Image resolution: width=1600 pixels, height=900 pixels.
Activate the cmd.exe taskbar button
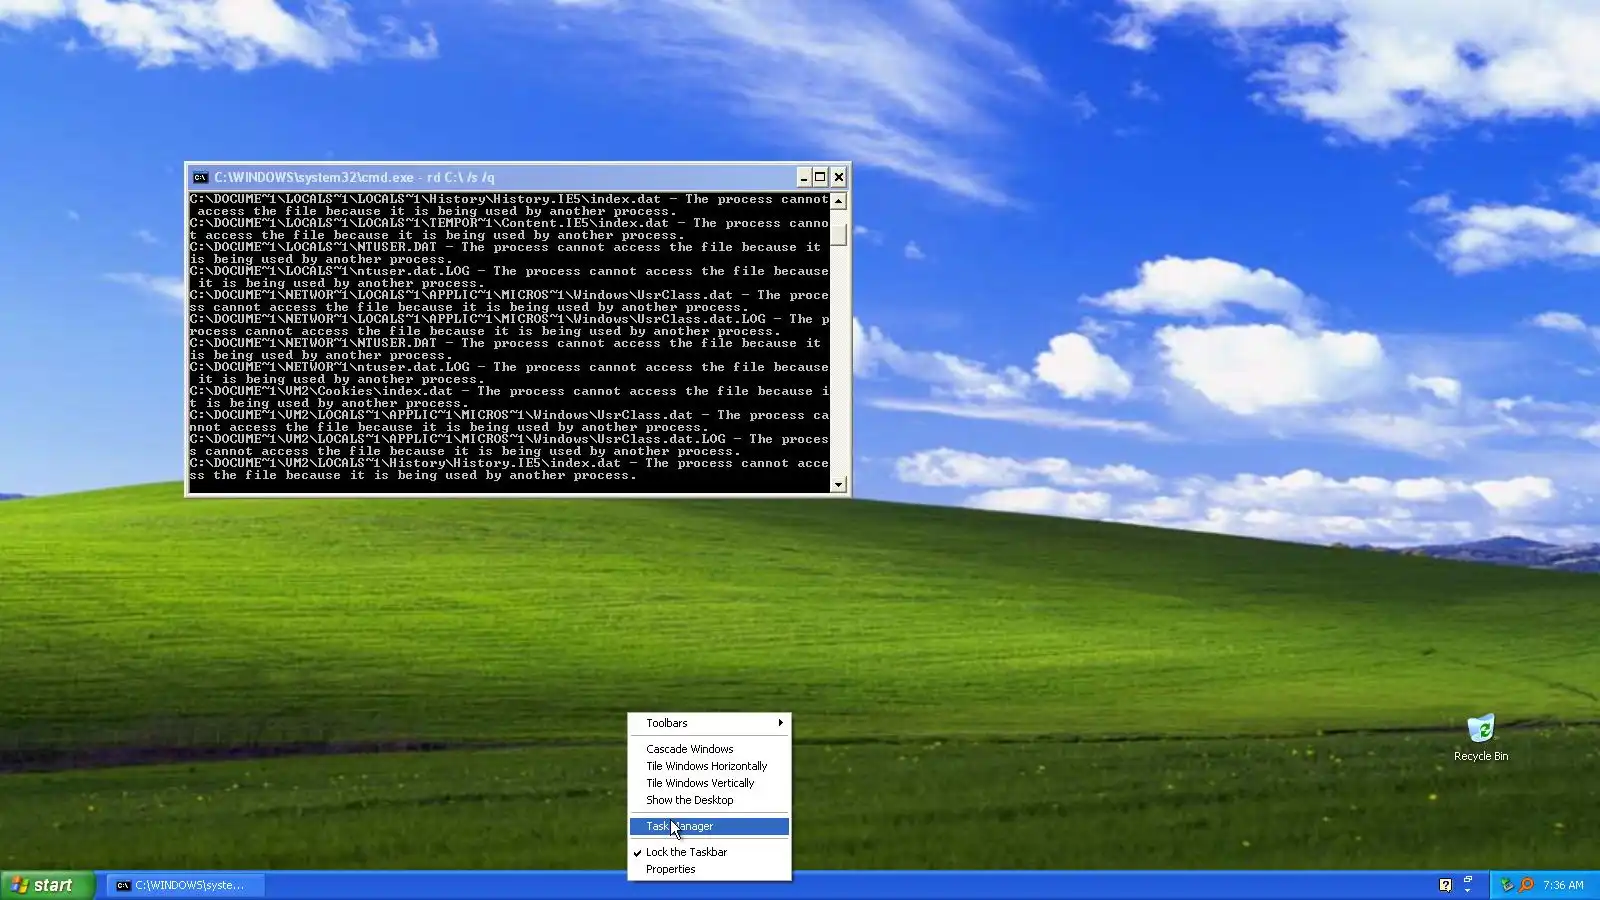[x=186, y=885]
